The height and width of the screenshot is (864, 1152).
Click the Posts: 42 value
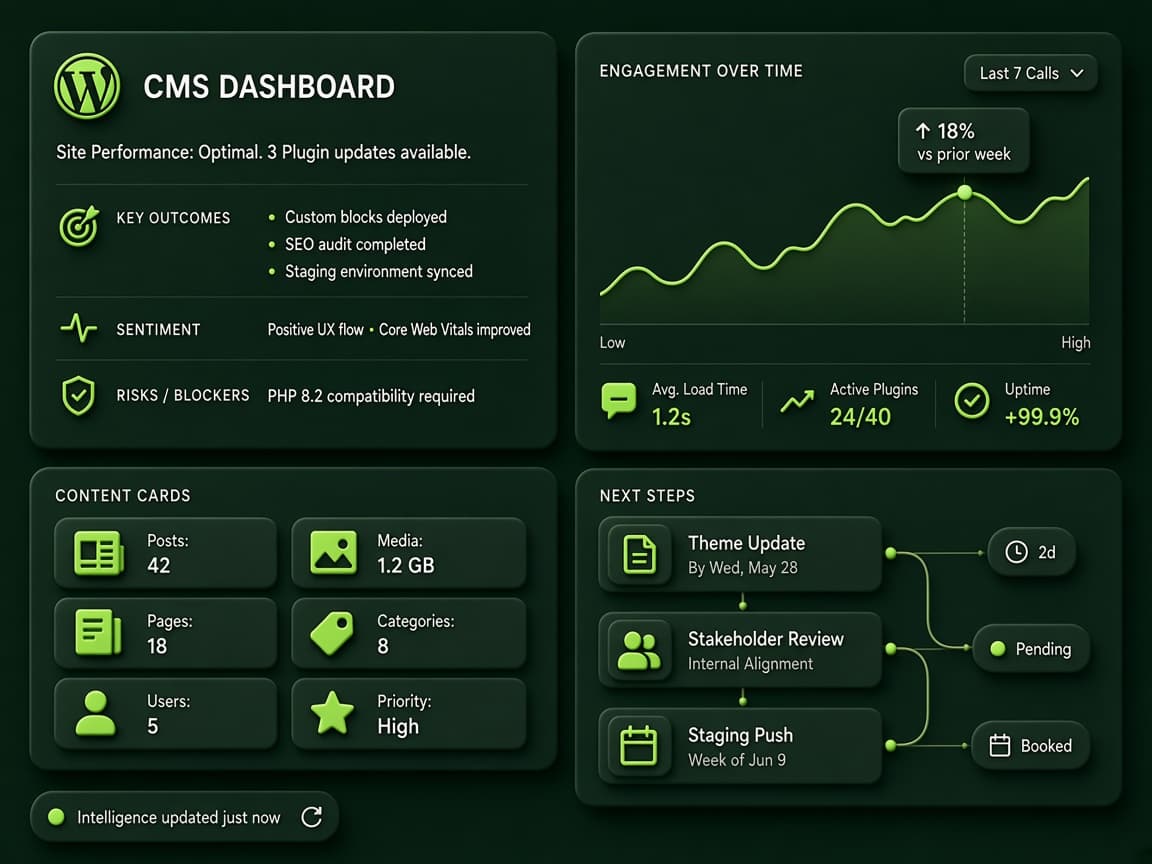click(159, 565)
